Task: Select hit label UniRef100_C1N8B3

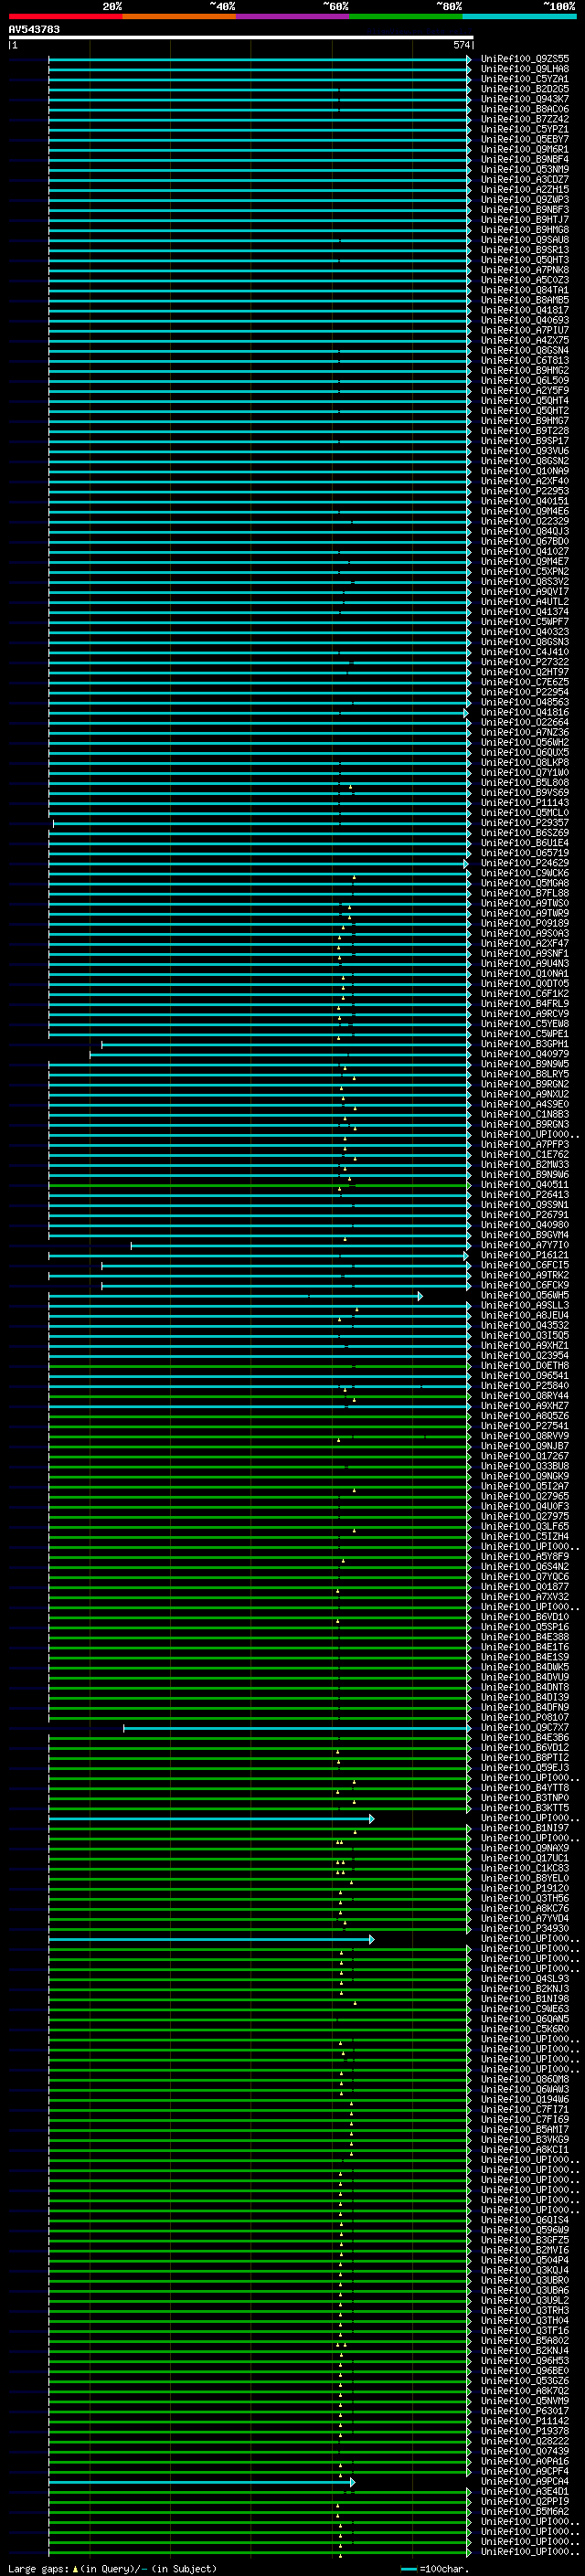Action: tap(525, 1114)
